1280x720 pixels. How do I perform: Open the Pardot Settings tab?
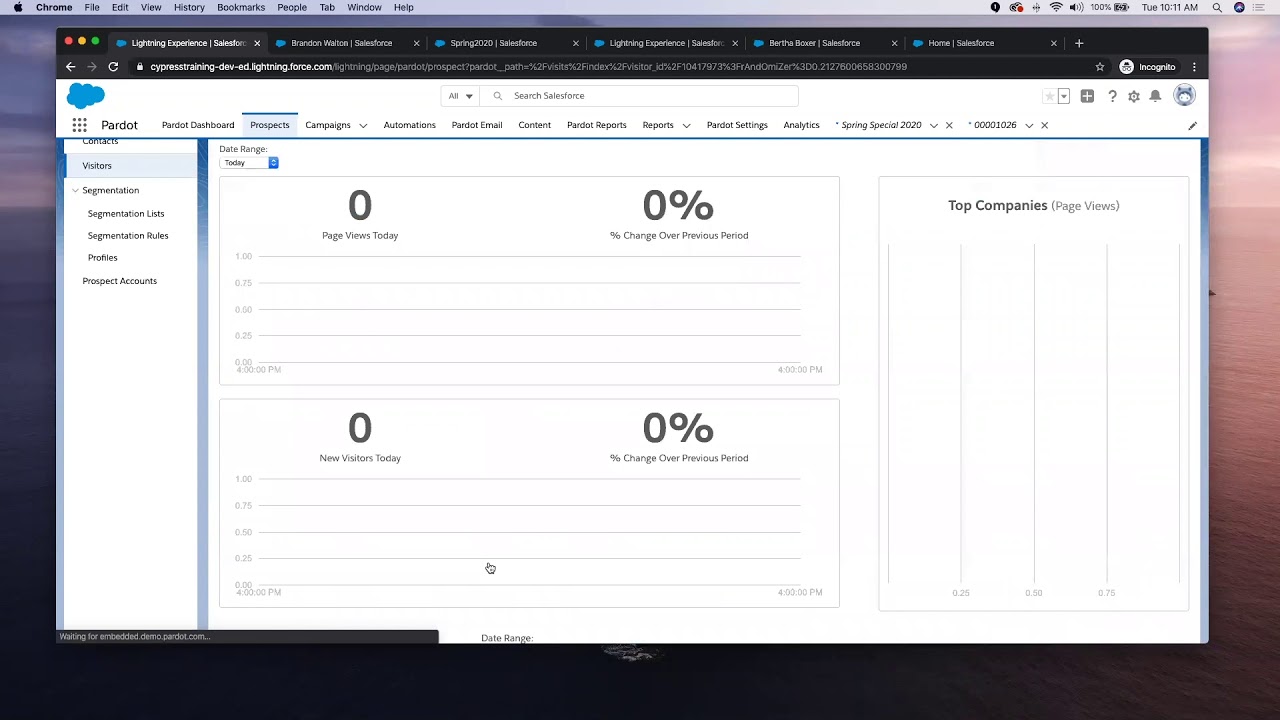(737, 125)
